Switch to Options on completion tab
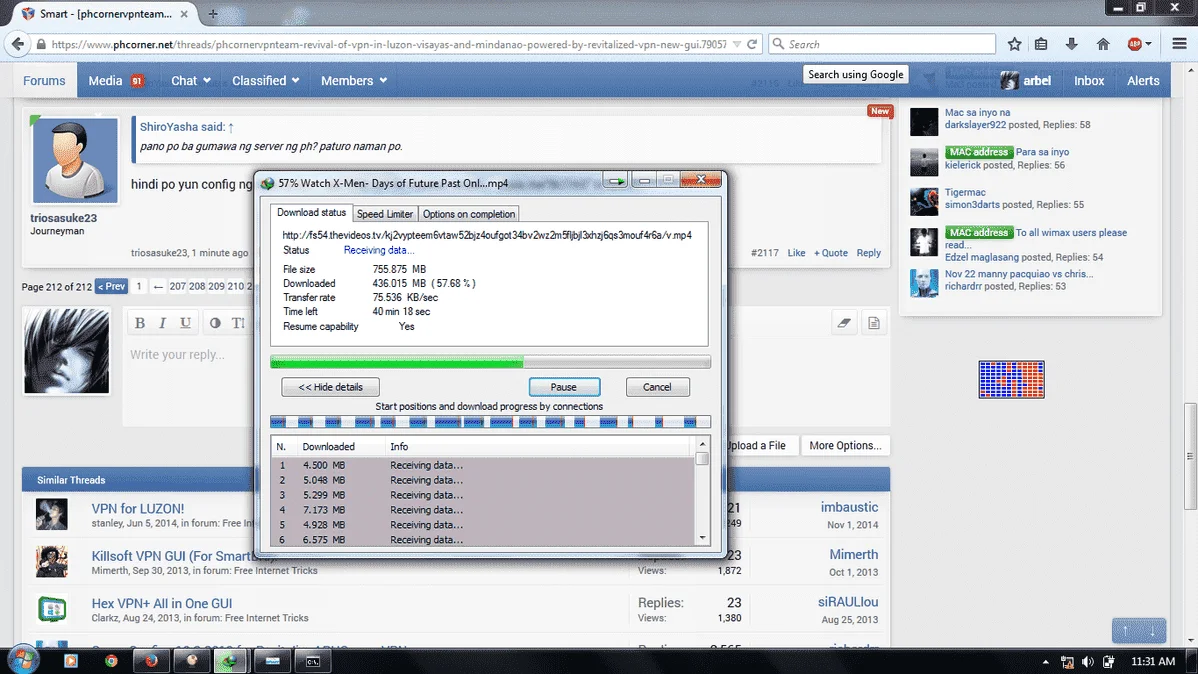 tap(468, 214)
